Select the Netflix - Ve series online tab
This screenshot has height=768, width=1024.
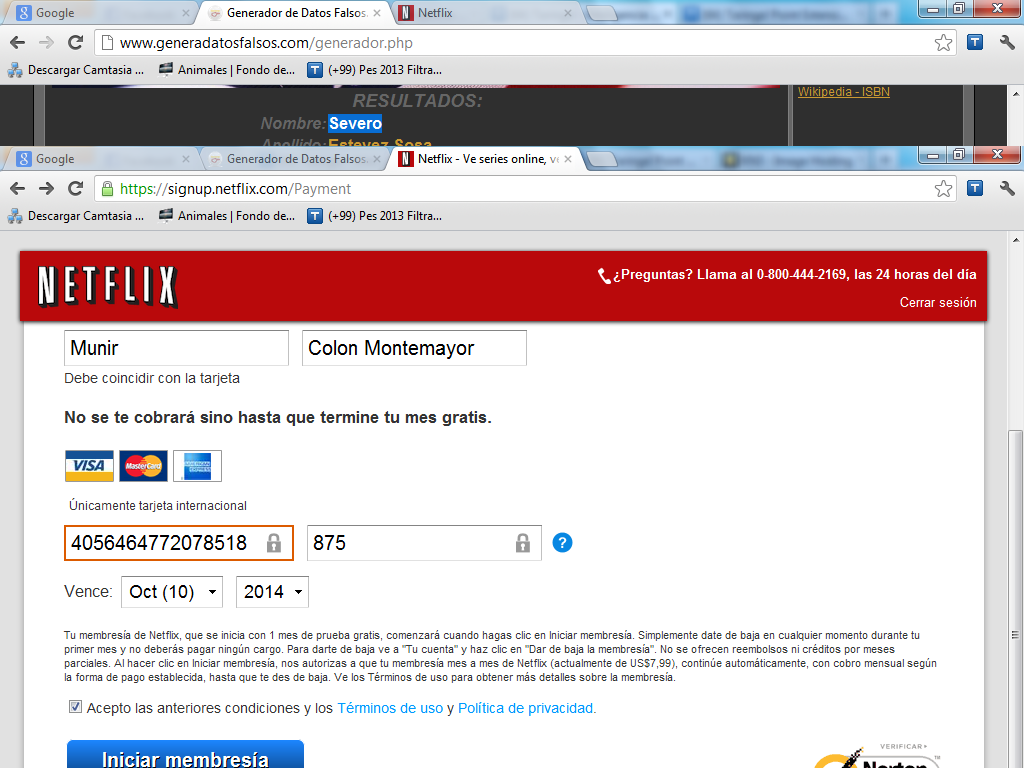point(487,159)
